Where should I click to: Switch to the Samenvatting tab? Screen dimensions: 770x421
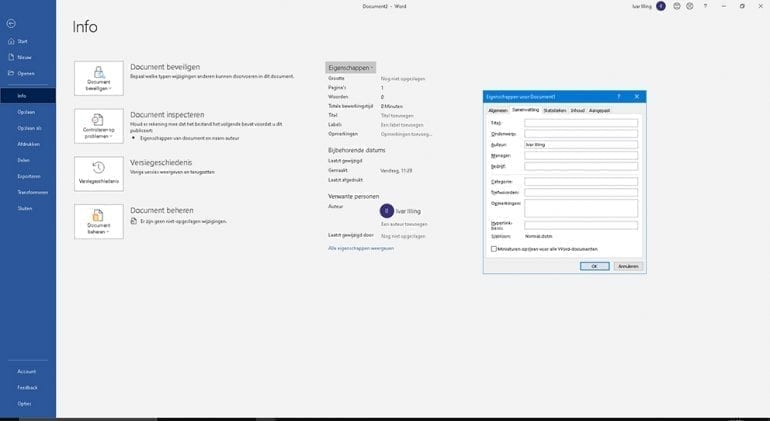pos(525,110)
